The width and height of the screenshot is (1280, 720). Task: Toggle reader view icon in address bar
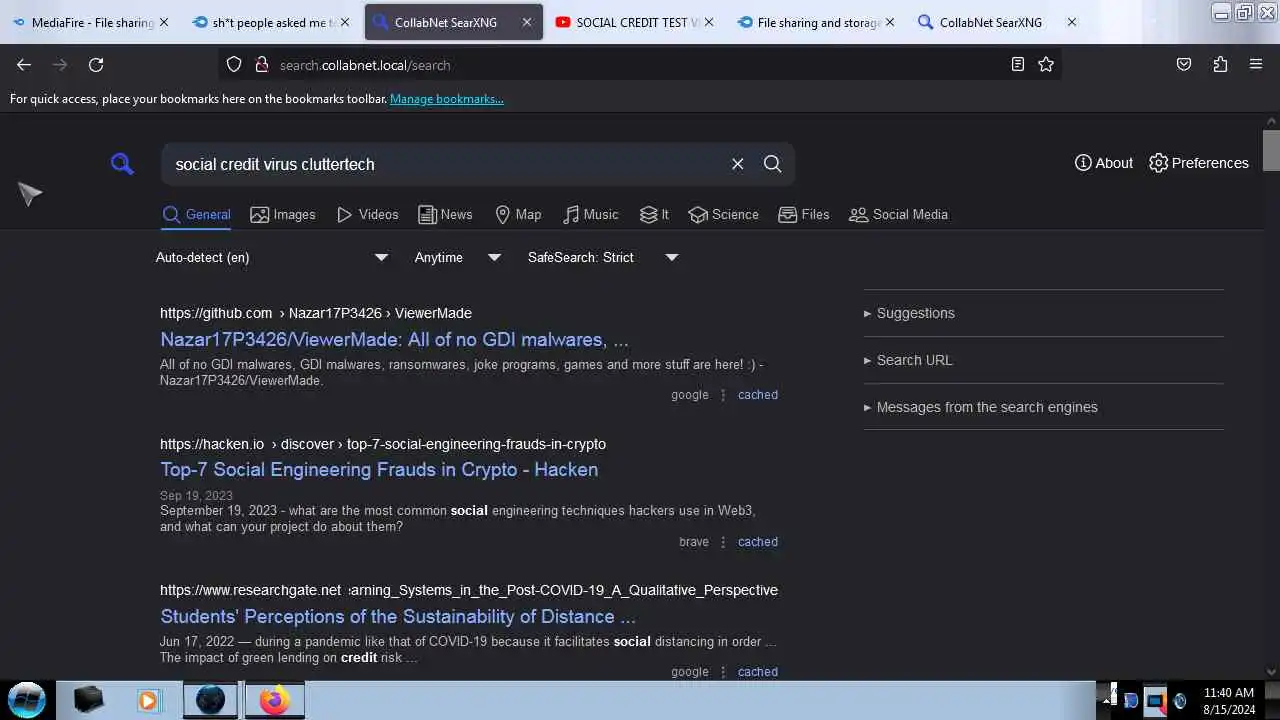pyautogui.click(x=1018, y=65)
